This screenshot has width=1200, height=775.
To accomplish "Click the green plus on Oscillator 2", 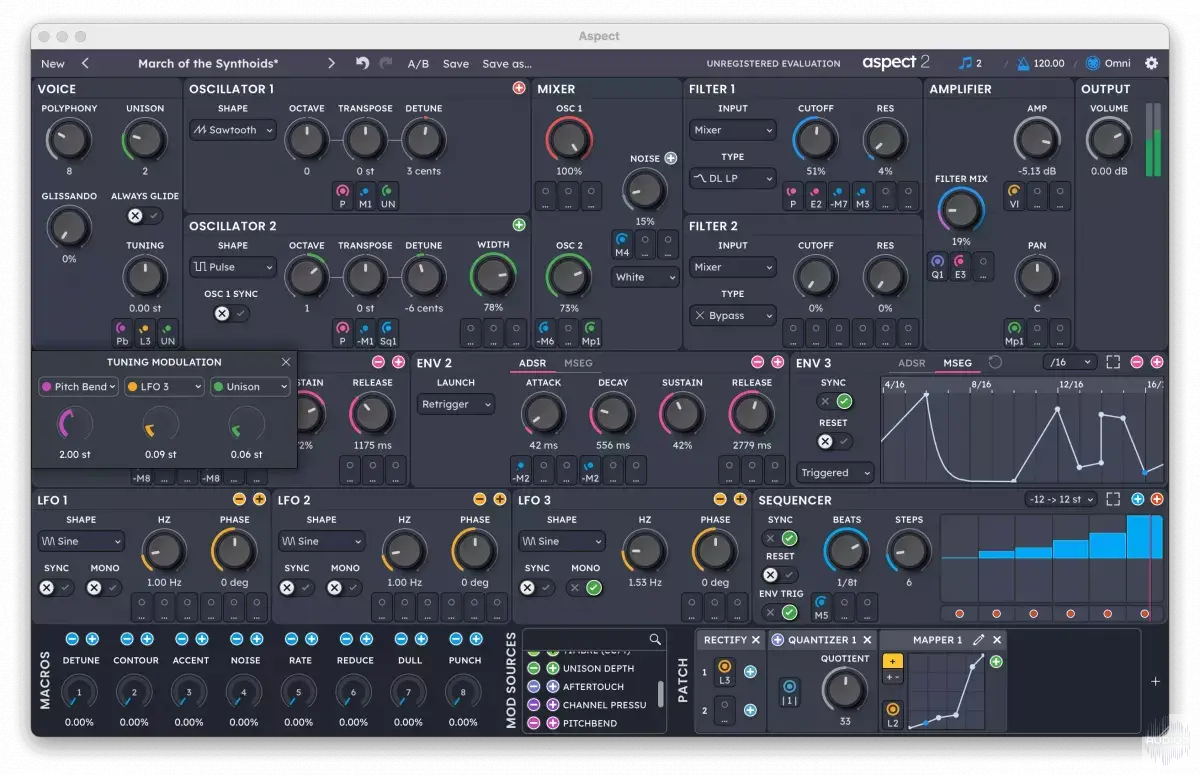I will pos(519,226).
